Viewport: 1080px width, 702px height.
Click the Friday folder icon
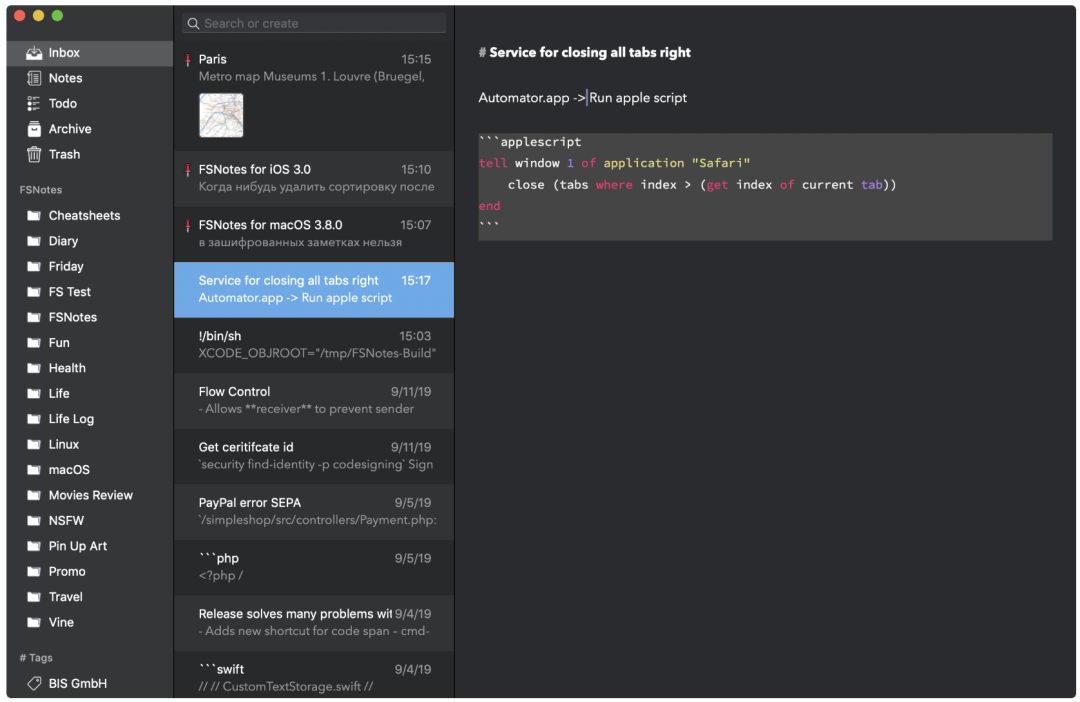coord(34,267)
